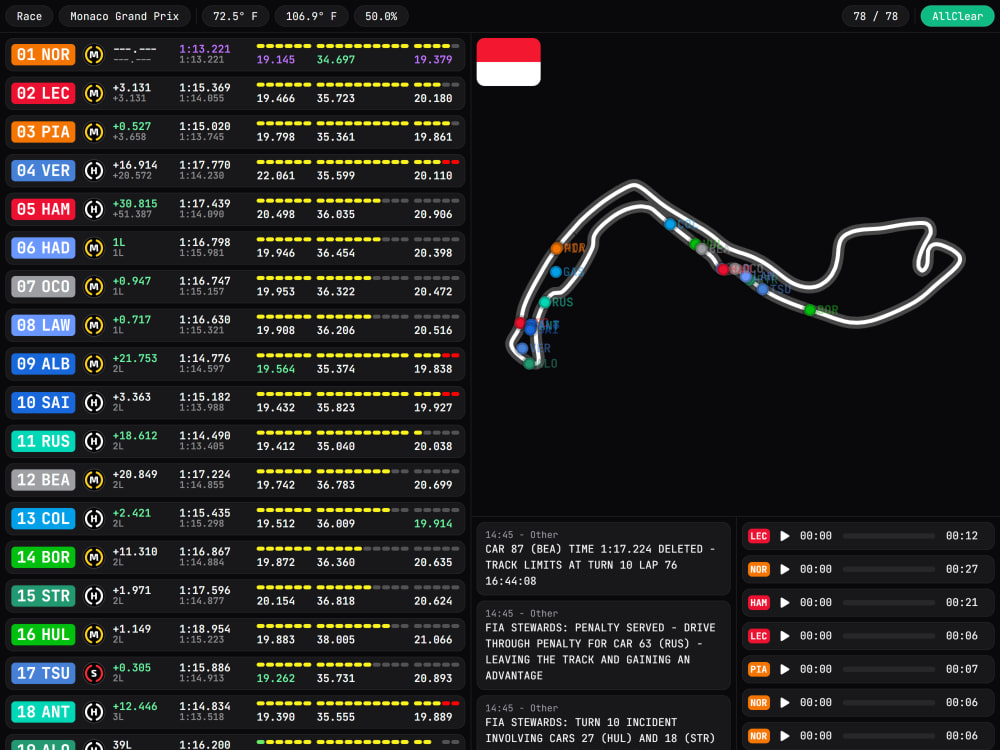1000x750 pixels.
Task: Select the 05 HAM driver tag
Action: pos(43,209)
